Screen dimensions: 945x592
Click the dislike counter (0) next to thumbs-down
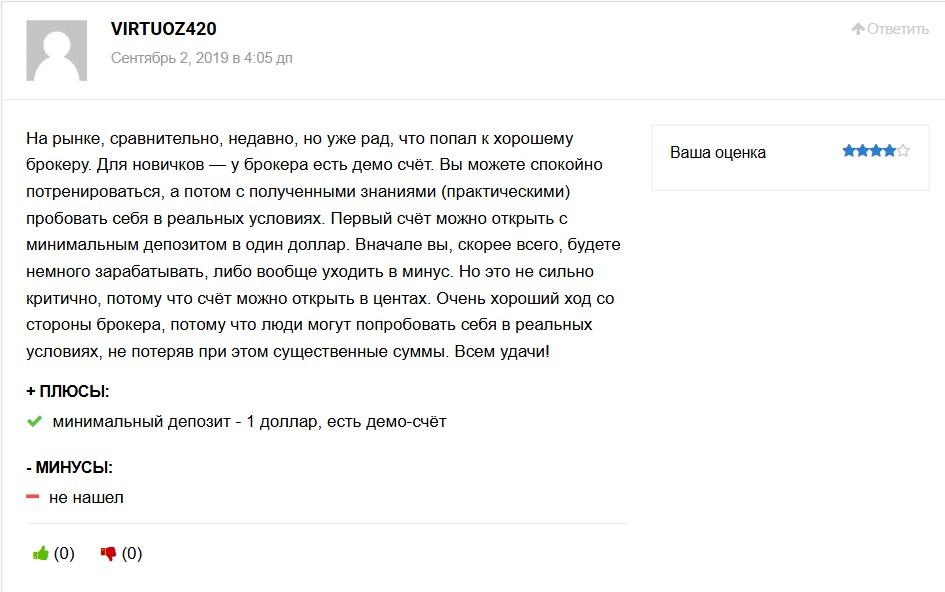(132, 553)
